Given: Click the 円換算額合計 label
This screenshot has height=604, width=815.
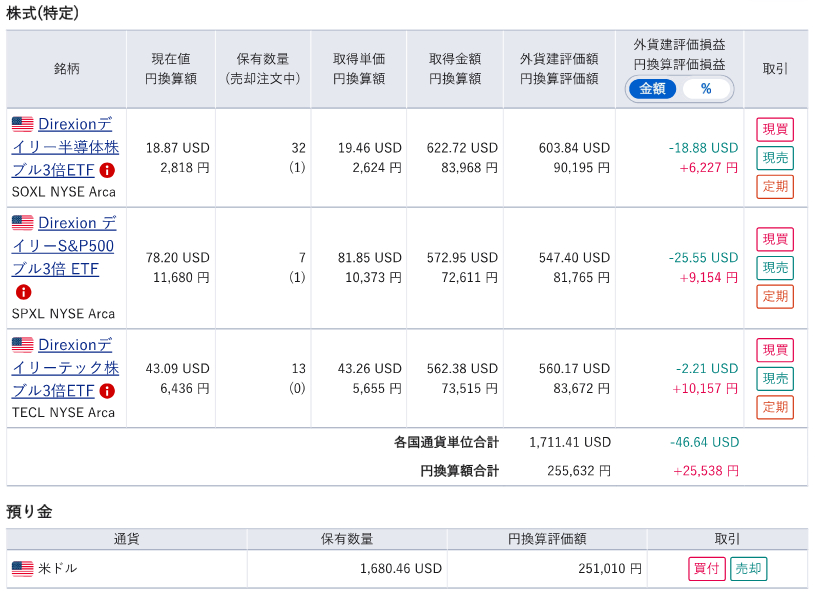Looking at the screenshot, I should pyautogui.click(x=459, y=471).
